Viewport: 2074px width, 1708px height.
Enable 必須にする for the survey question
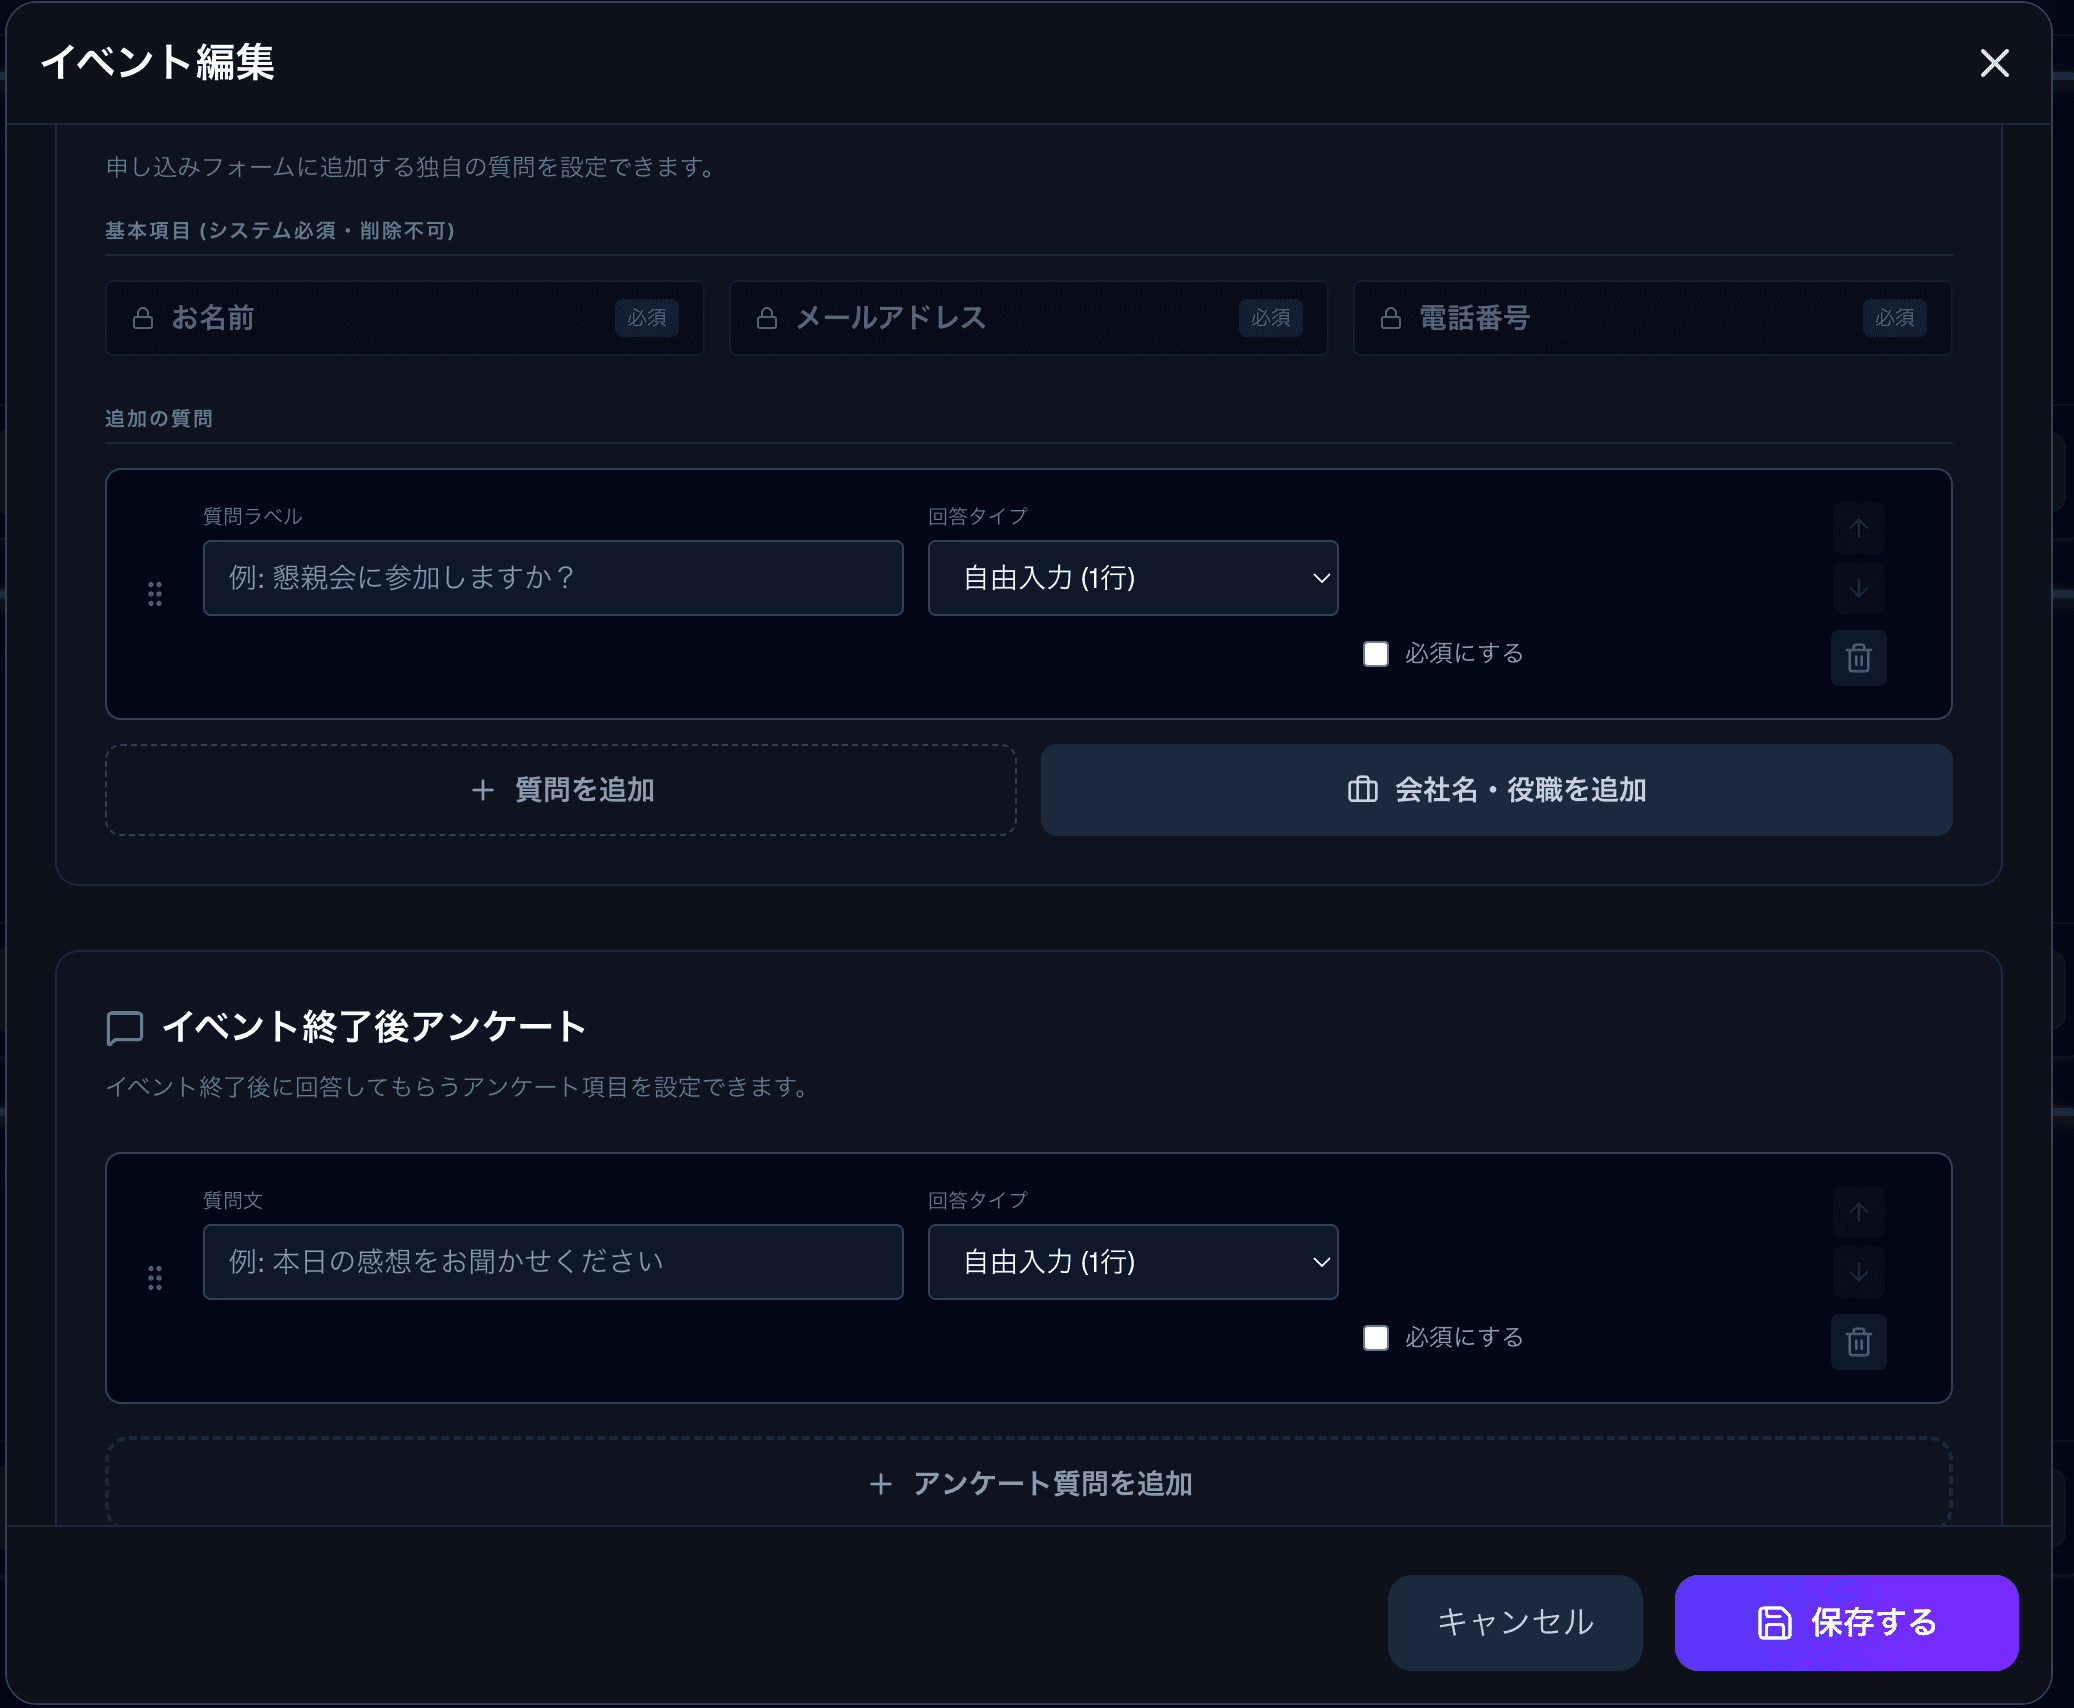(1376, 1337)
